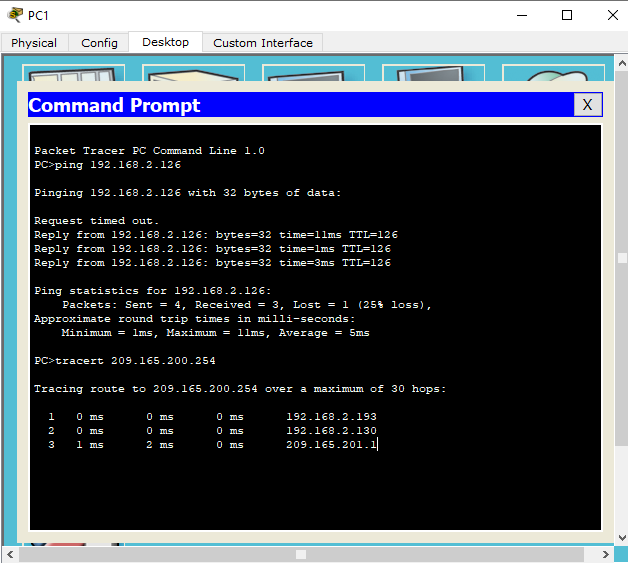Click the 'Pinging 192.168.2.126 with 32 bytes' line
The image size is (628, 563).
[187, 193]
